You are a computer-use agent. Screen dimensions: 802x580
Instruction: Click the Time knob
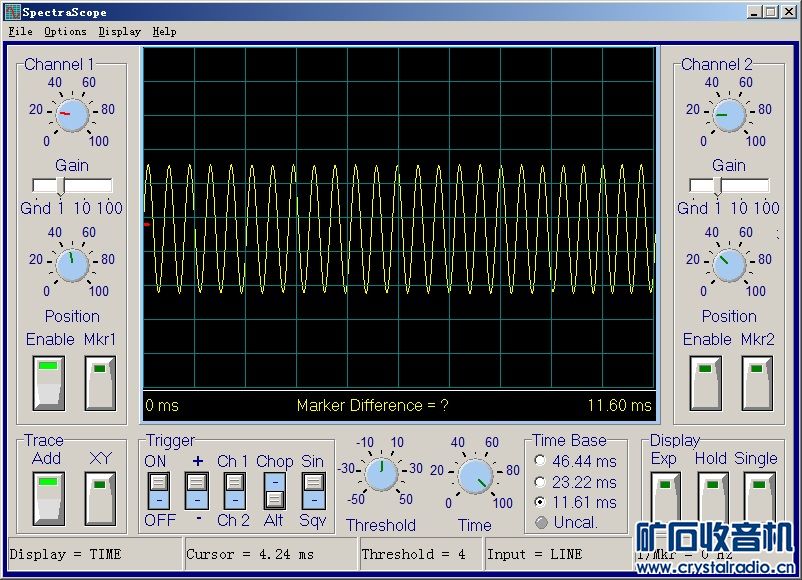[x=475, y=477]
